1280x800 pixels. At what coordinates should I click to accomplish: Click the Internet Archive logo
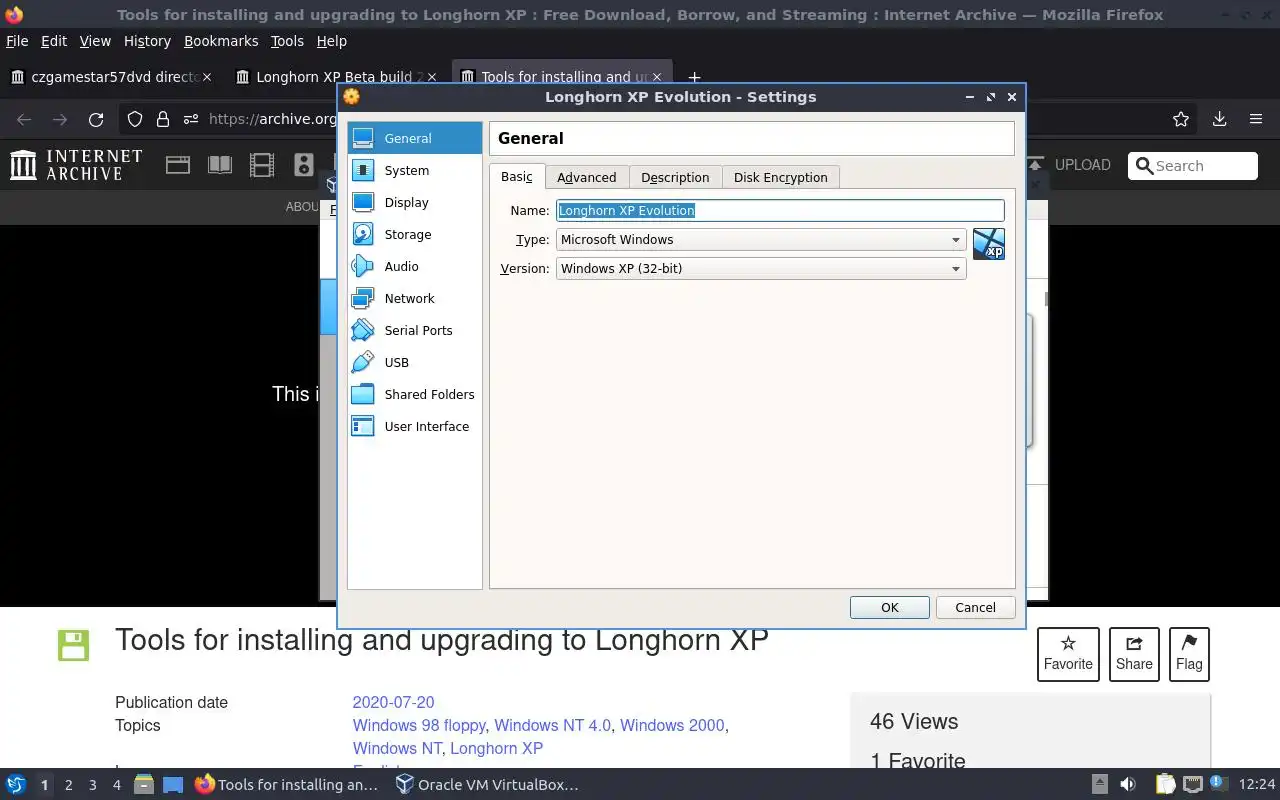76,165
